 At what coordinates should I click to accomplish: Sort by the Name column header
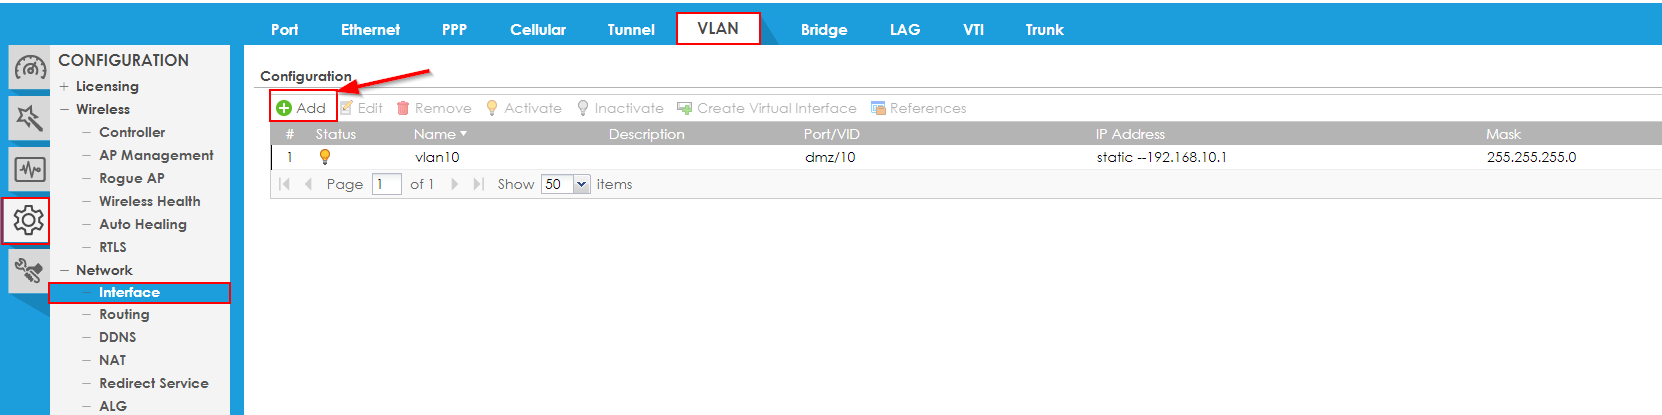pyautogui.click(x=435, y=134)
